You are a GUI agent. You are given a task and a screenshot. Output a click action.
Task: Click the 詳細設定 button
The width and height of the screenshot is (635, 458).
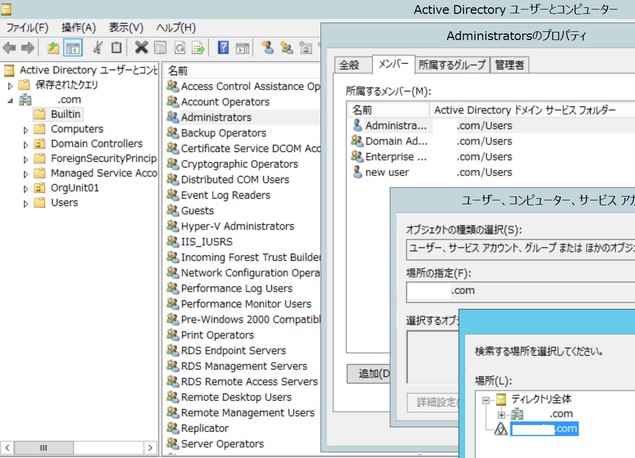coord(434,402)
